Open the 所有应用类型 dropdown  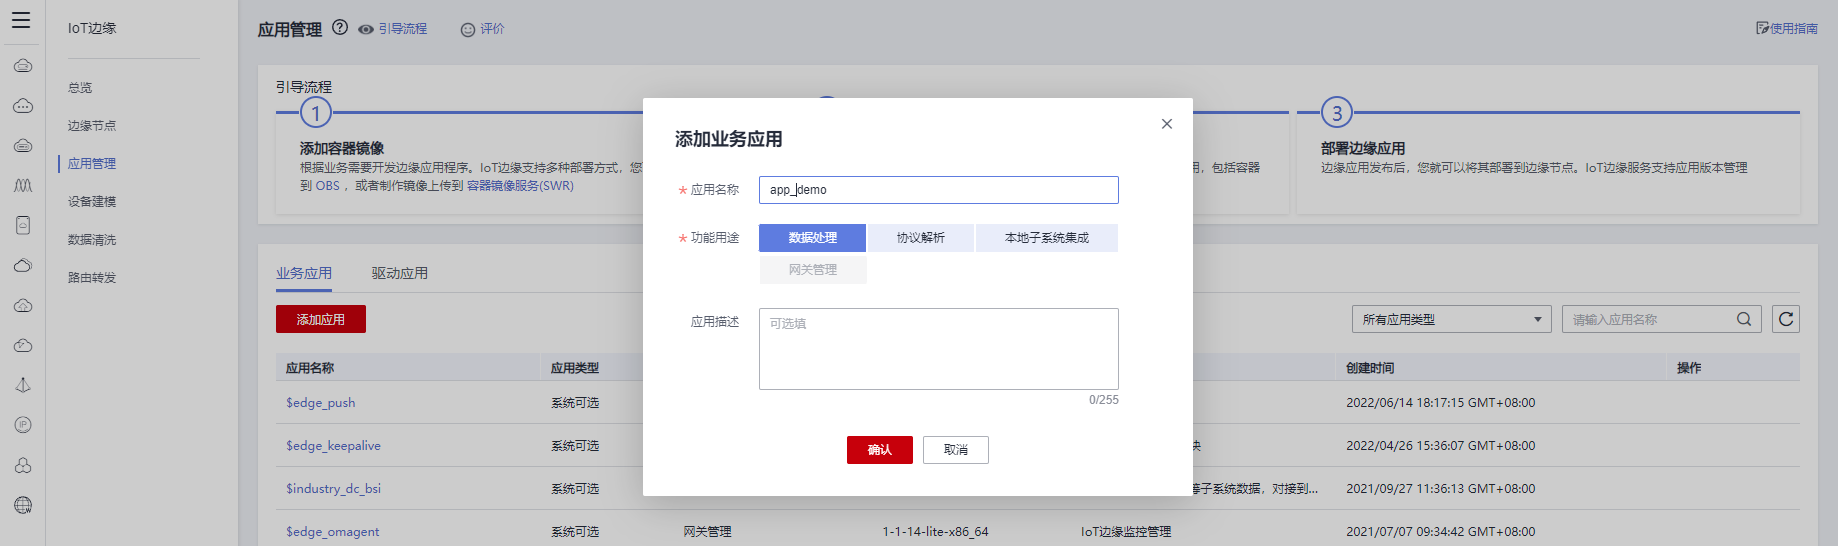point(1451,319)
